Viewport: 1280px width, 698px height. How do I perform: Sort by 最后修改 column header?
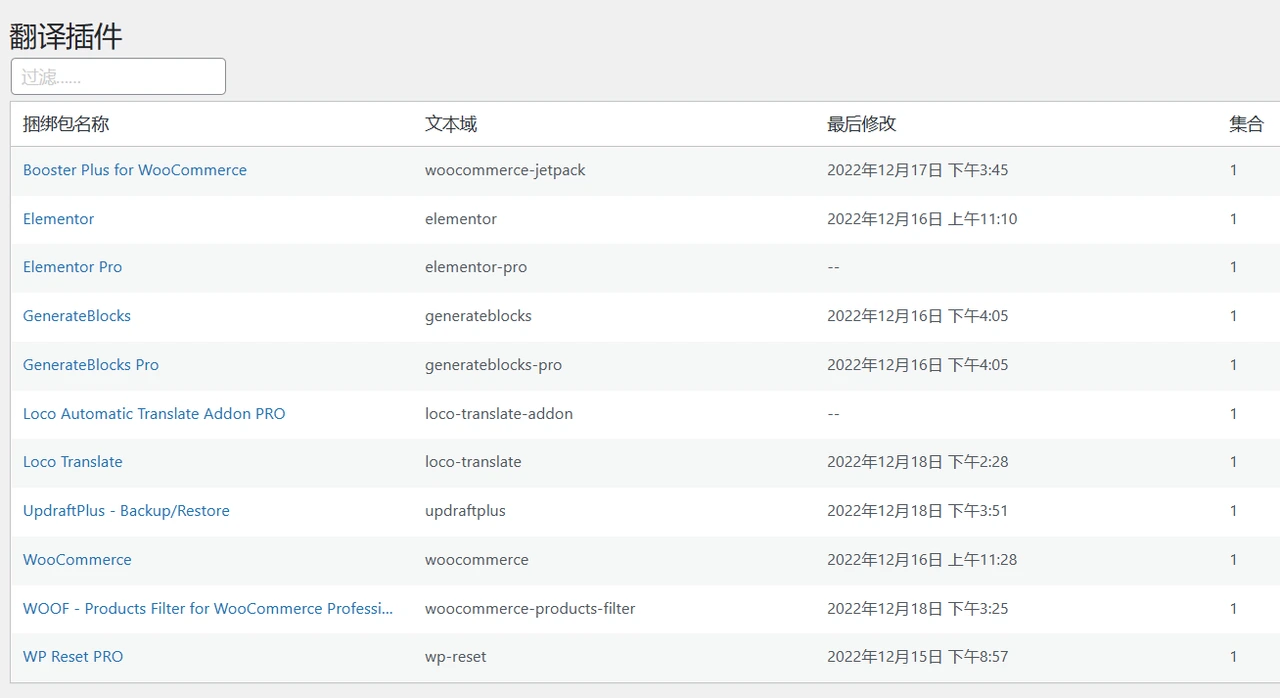[x=861, y=124]
